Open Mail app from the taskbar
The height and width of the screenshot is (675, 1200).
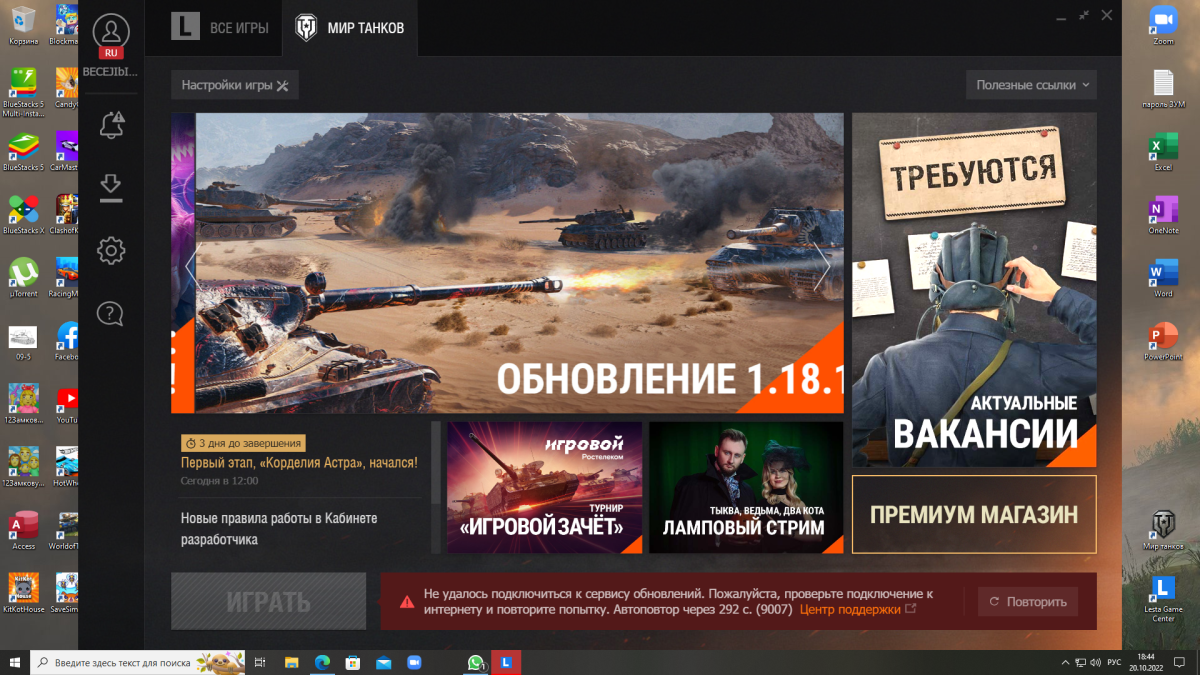(x=384, y=662)
